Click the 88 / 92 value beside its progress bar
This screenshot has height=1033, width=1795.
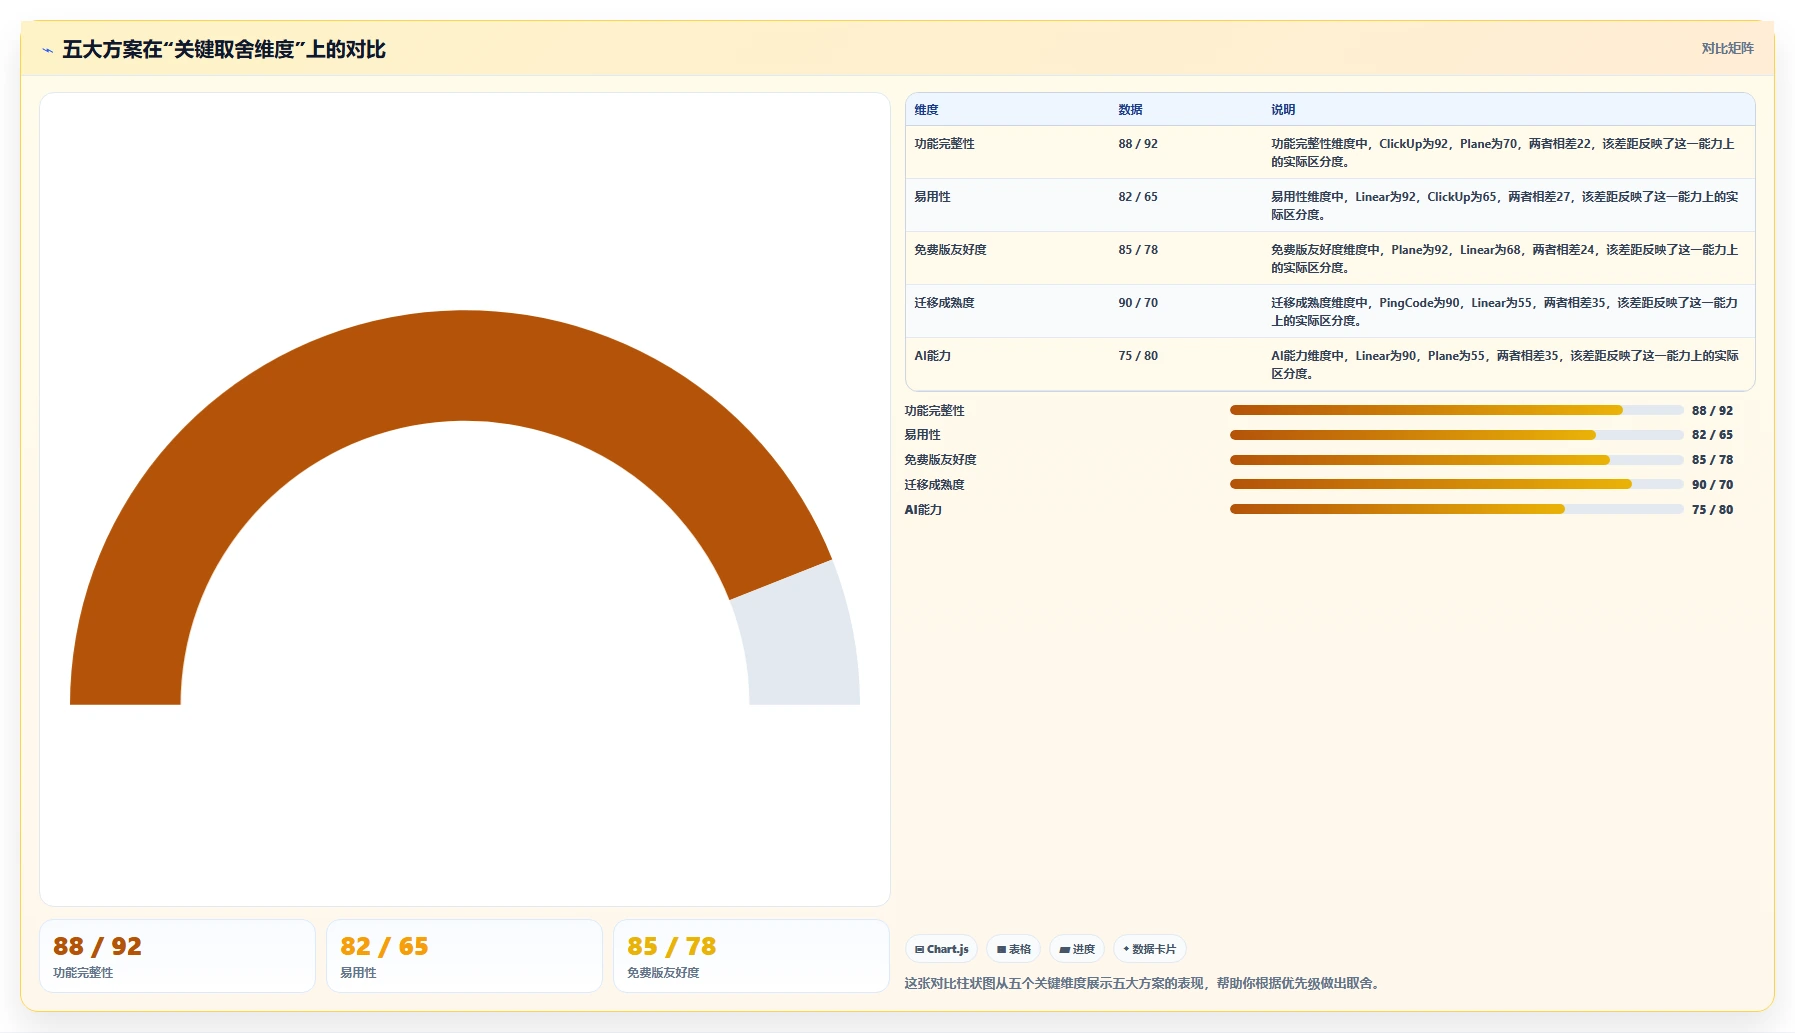(x=1712, y=411)
